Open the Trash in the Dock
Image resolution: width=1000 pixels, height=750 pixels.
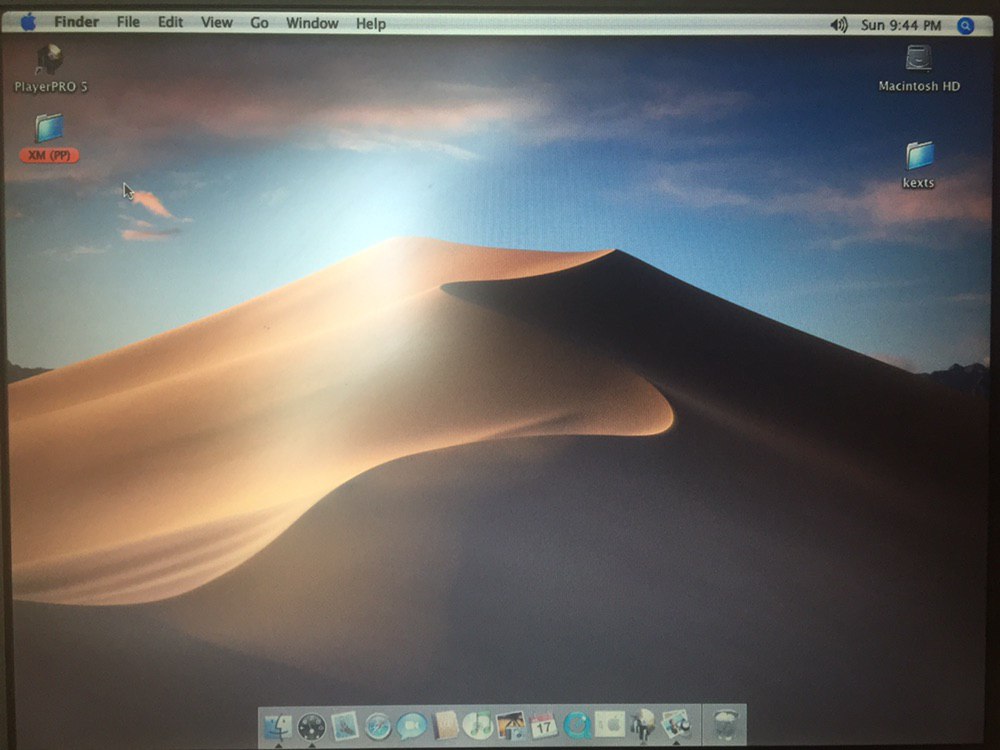coord(725,726)
